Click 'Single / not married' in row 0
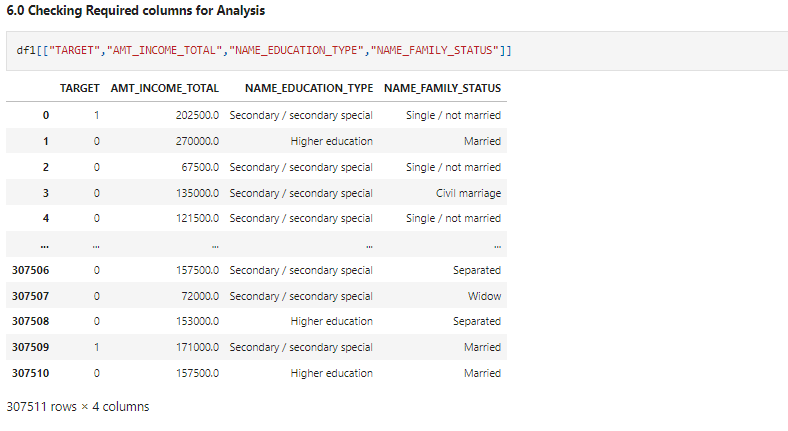 (x=453, y=116)
